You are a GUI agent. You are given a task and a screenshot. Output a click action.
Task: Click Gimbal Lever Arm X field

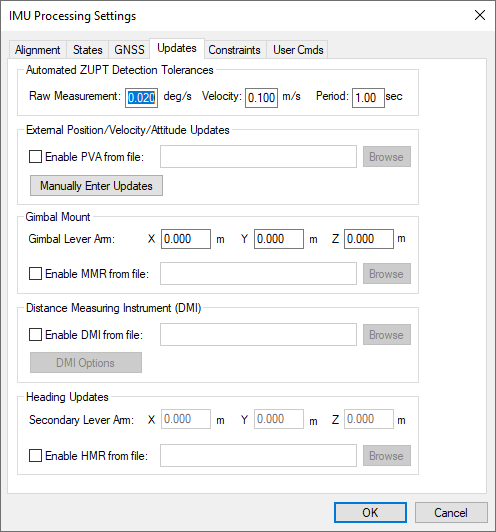186,239
